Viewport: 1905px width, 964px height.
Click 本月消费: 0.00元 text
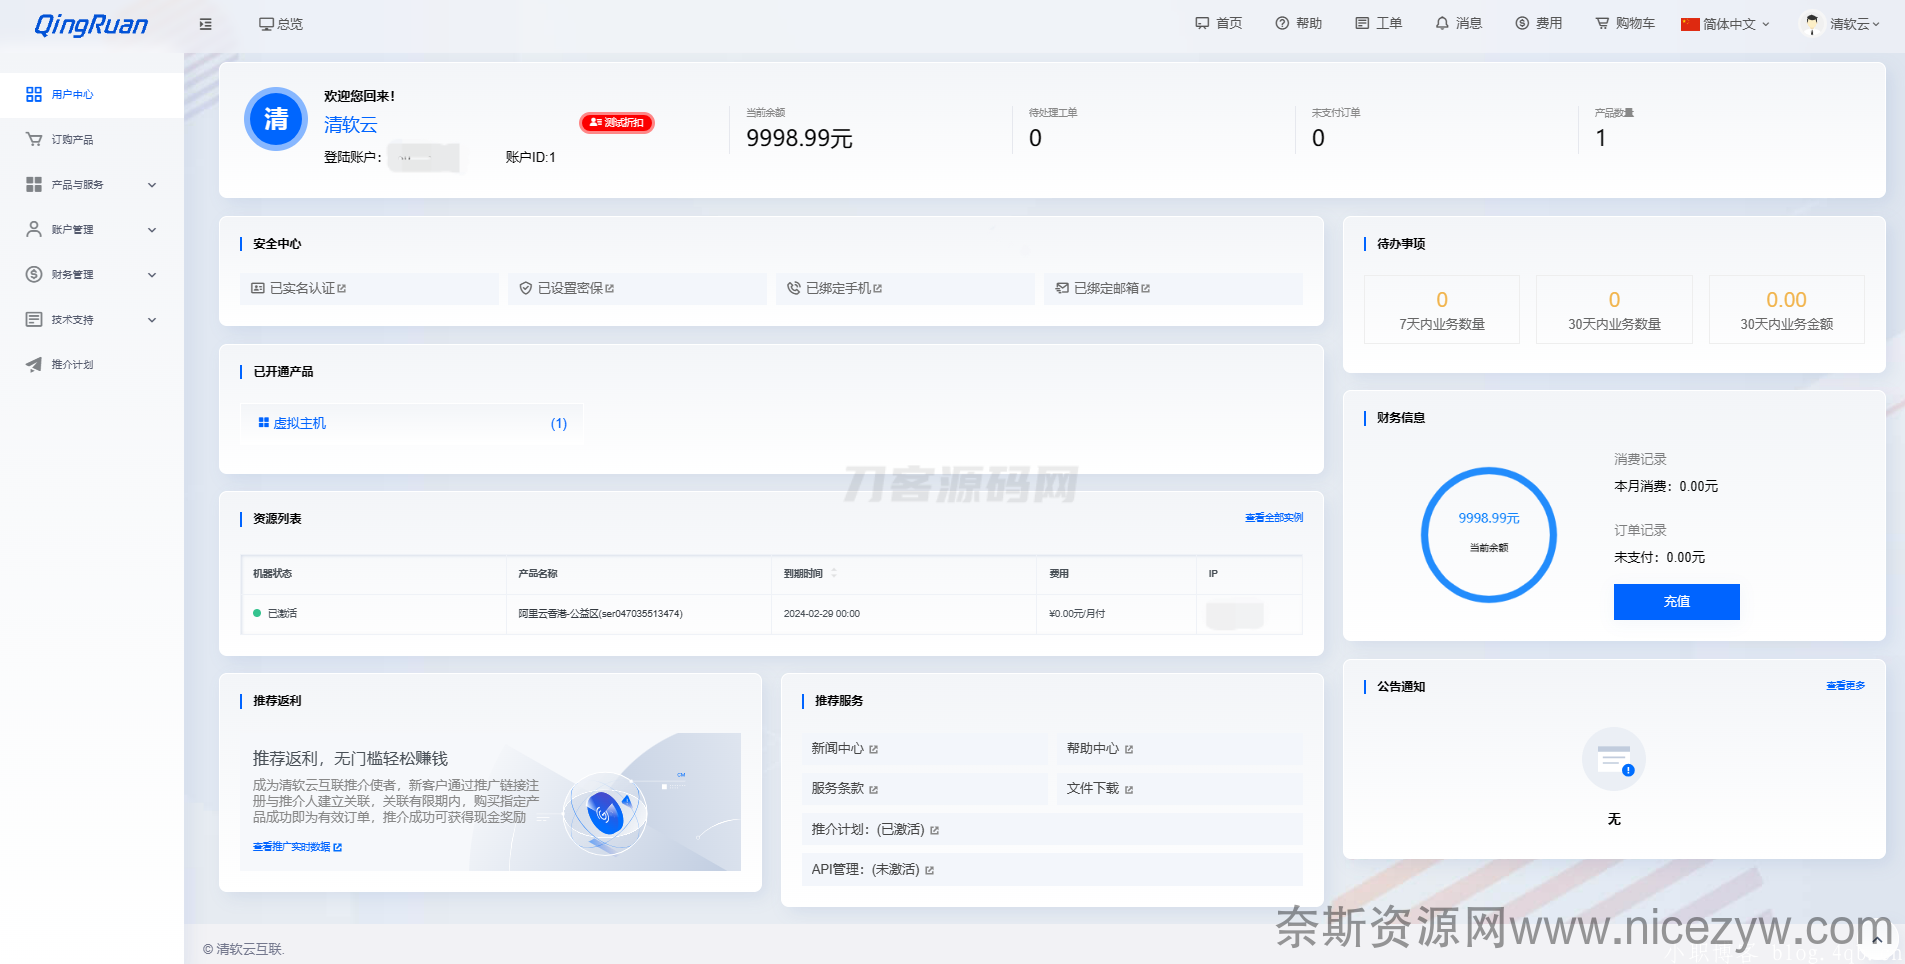point(1666,487)
